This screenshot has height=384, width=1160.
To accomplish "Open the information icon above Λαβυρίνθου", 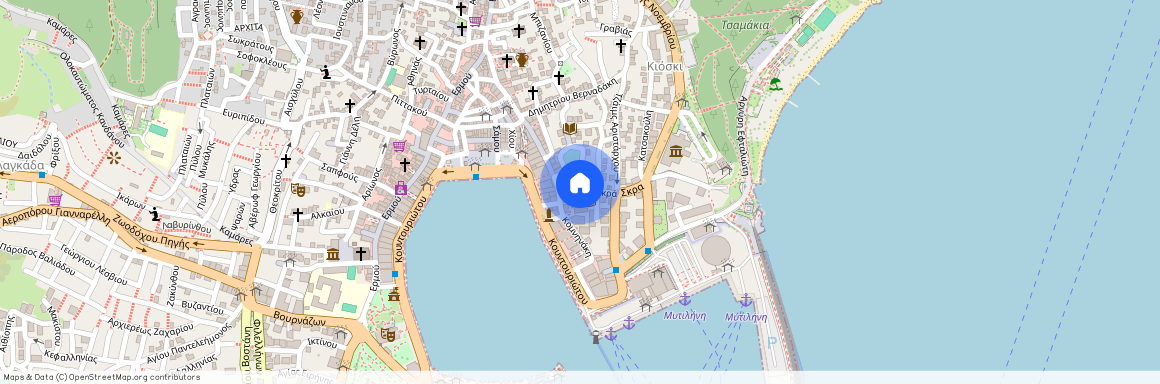I will tap(155, 215).
